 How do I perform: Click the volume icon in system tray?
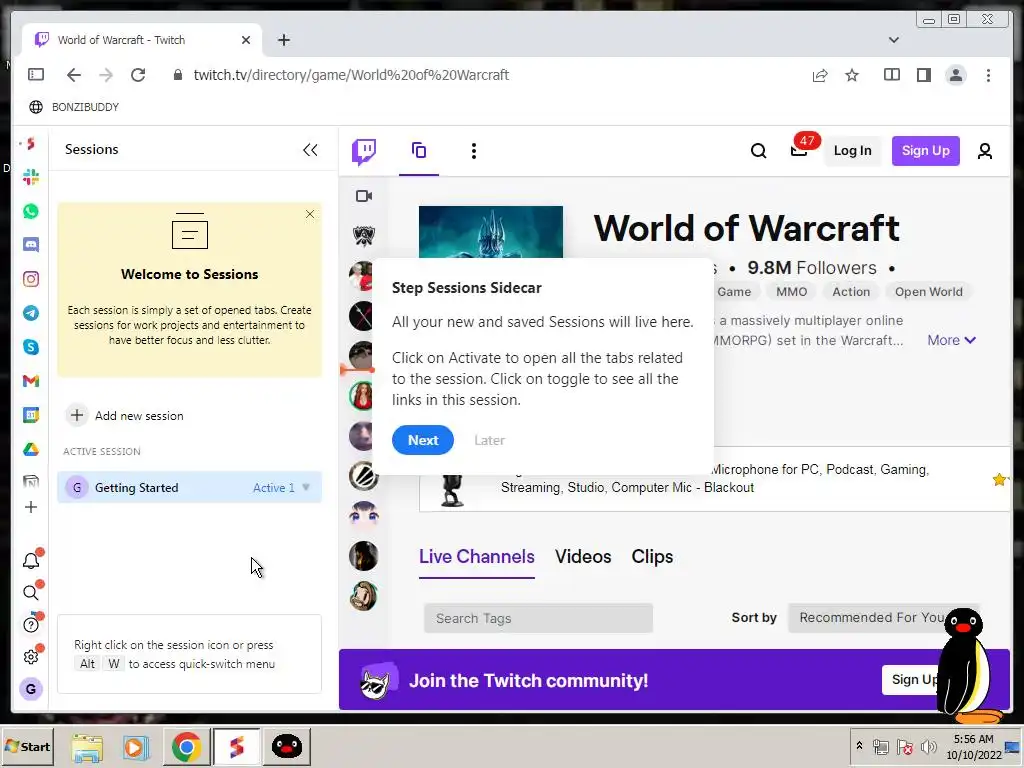928,746
